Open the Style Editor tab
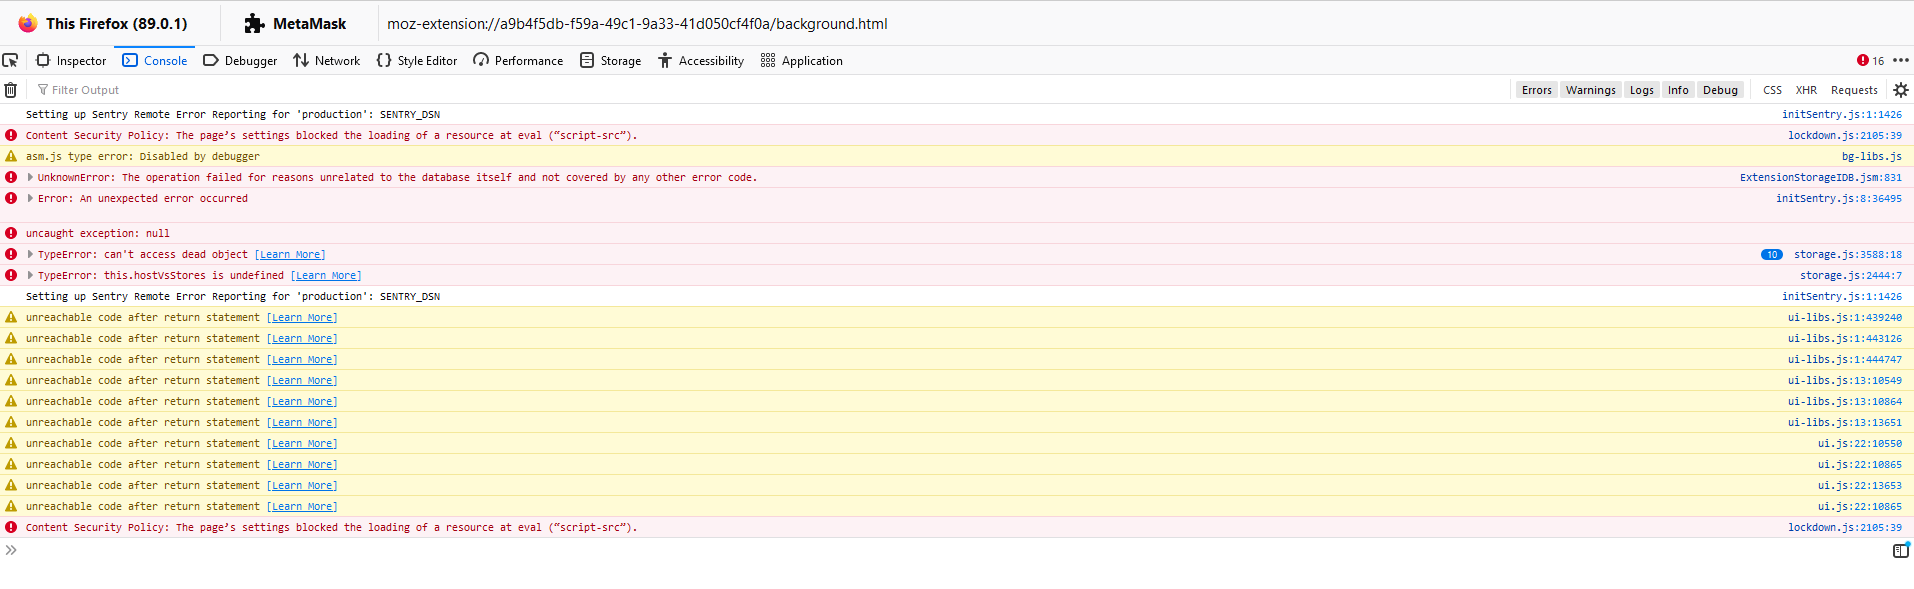1914x589 pixels. coord(417,60)
